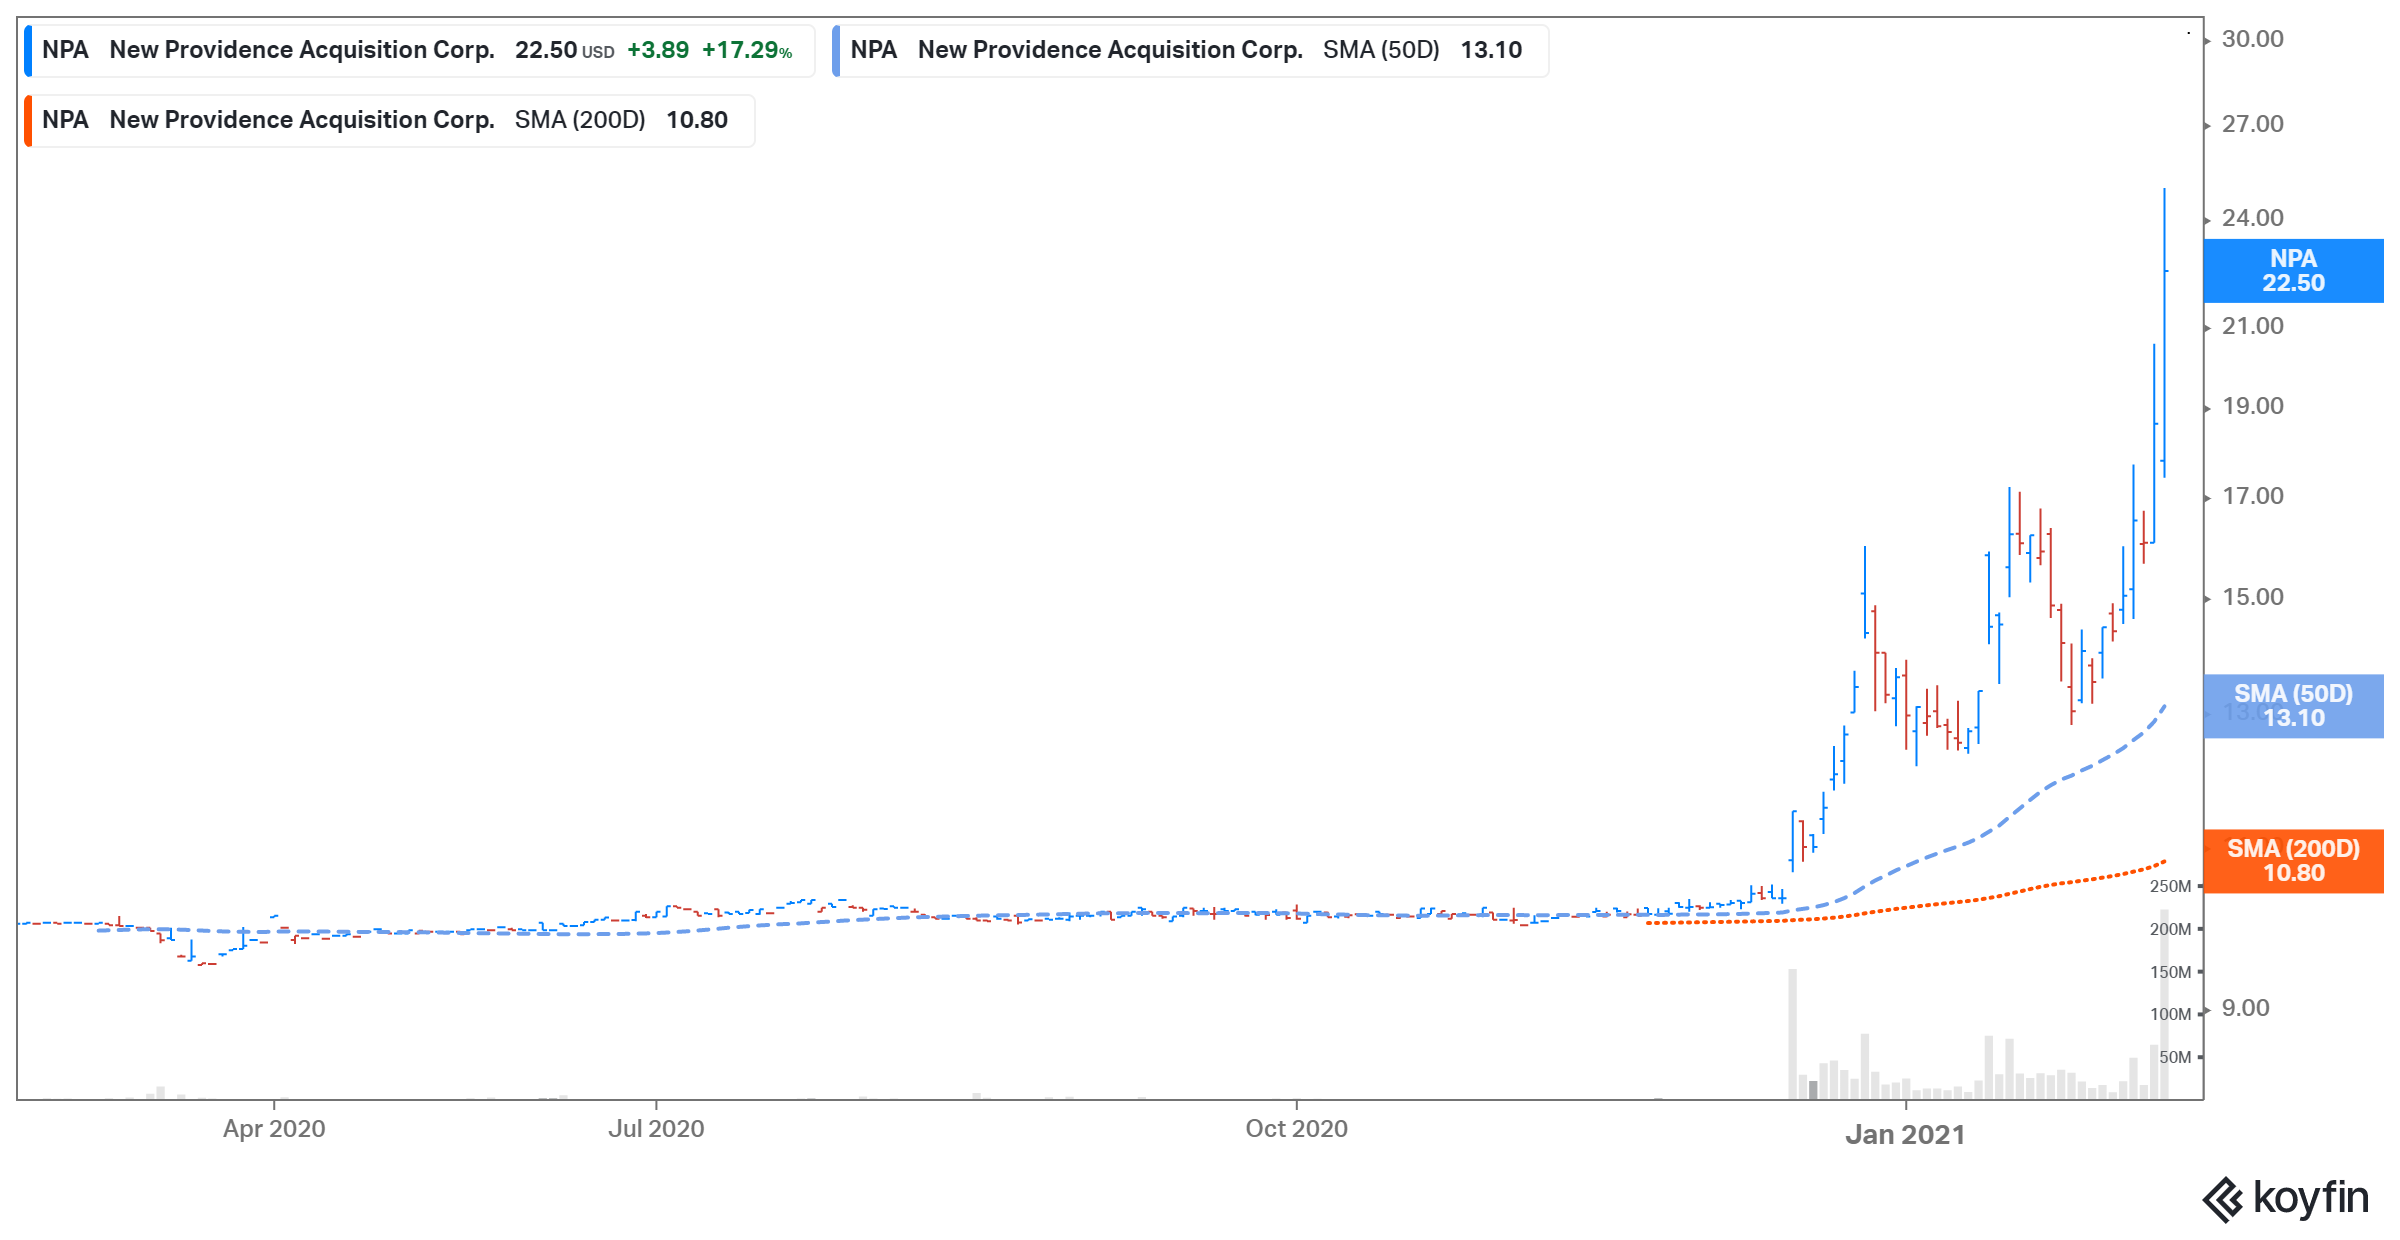Click the NPA 22.50 price tag on axis
The height and width of the screenshot is (1240, 2400).
[x=2293, y=271]
